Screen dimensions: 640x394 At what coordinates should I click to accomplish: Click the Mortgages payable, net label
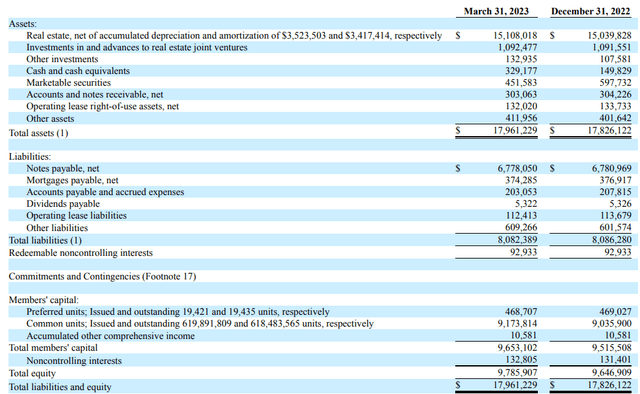pyautogui.click(x=72, y=180)
